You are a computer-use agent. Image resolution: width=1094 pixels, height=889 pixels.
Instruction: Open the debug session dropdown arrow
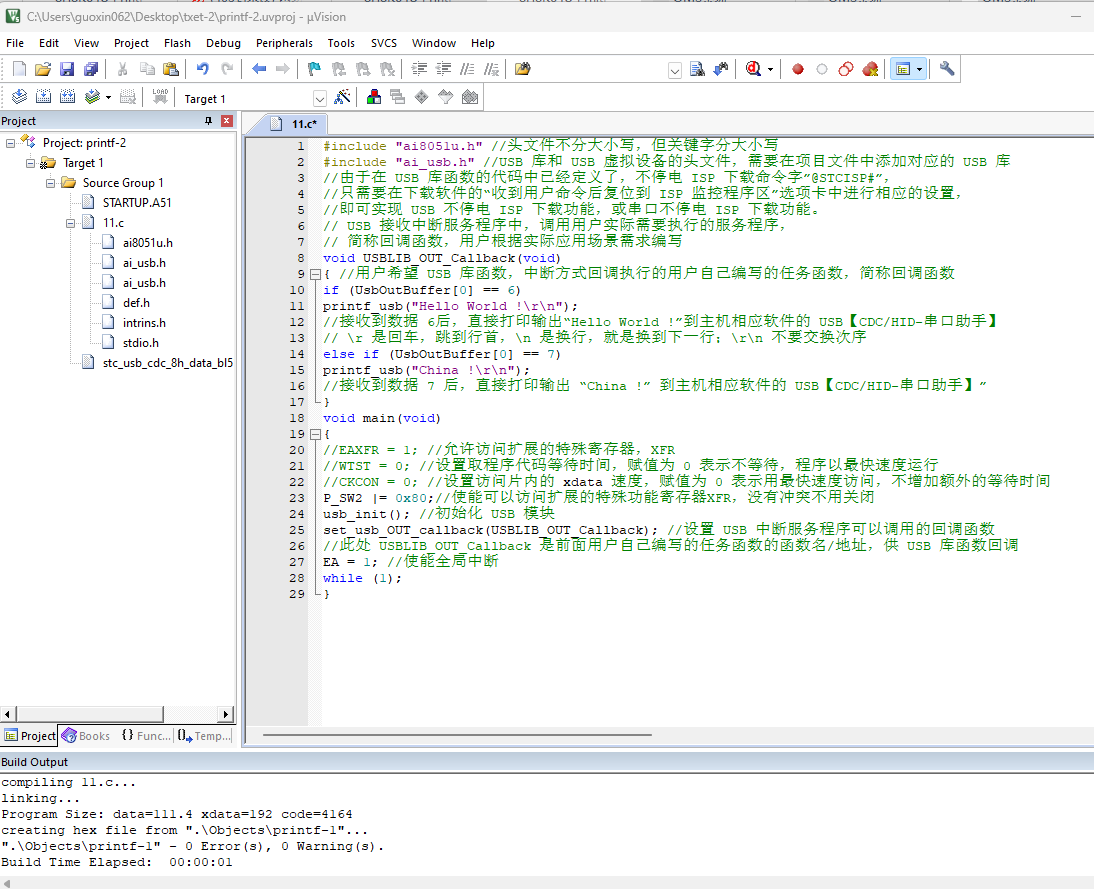coord(770,69)
